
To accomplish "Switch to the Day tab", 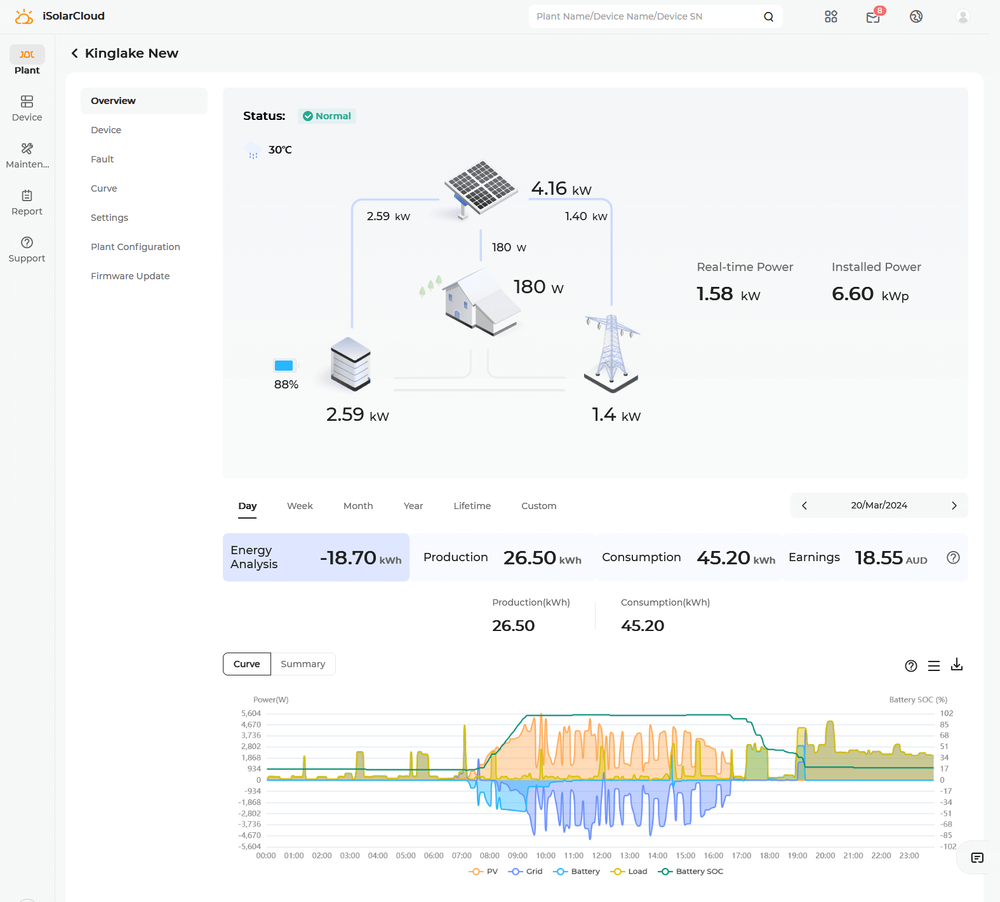I will (247, 506).
